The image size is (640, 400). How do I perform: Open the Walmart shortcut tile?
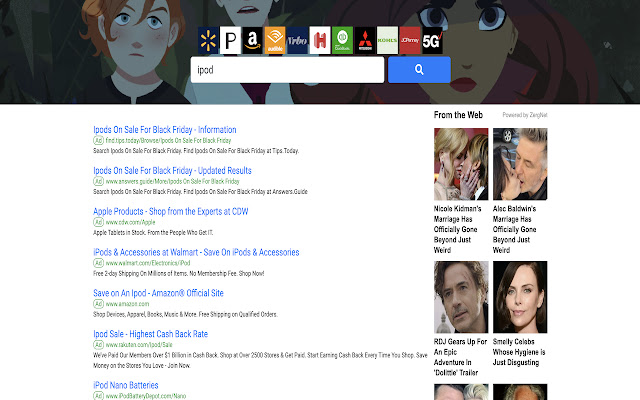pyautogui.click(x=208, y=40)
